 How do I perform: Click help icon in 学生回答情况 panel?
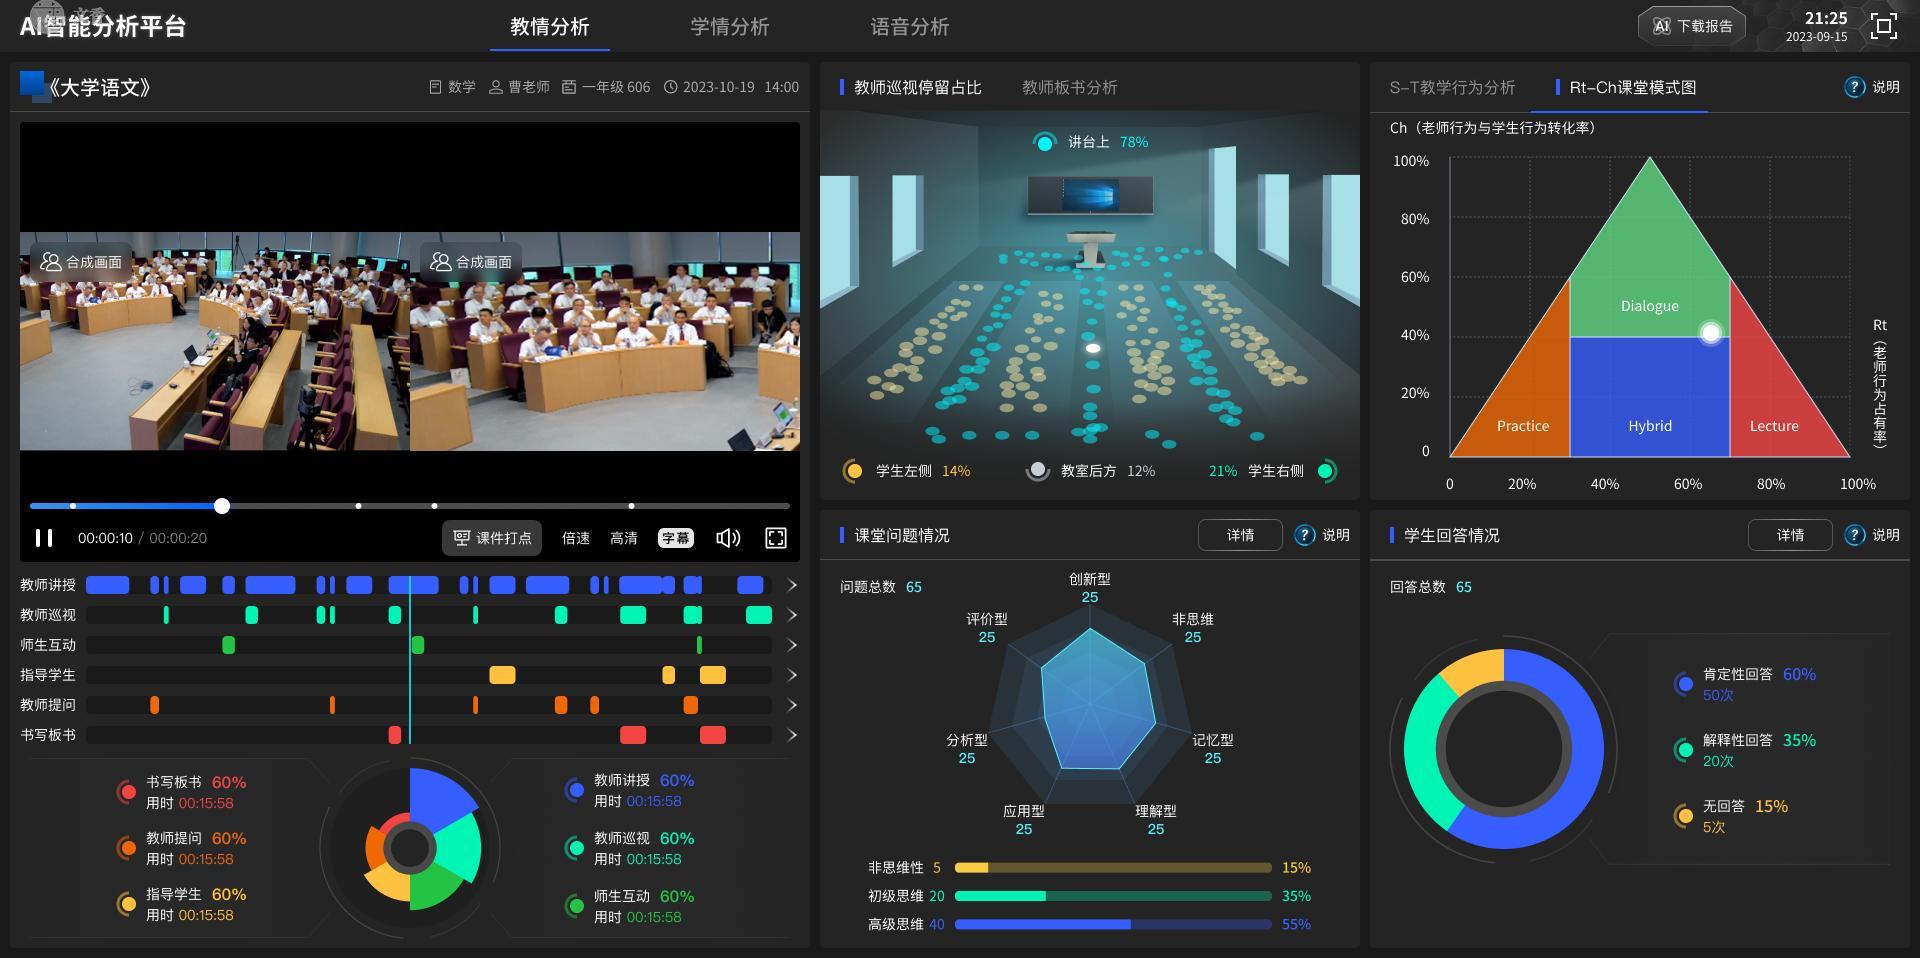click(x=1855, y=535)
